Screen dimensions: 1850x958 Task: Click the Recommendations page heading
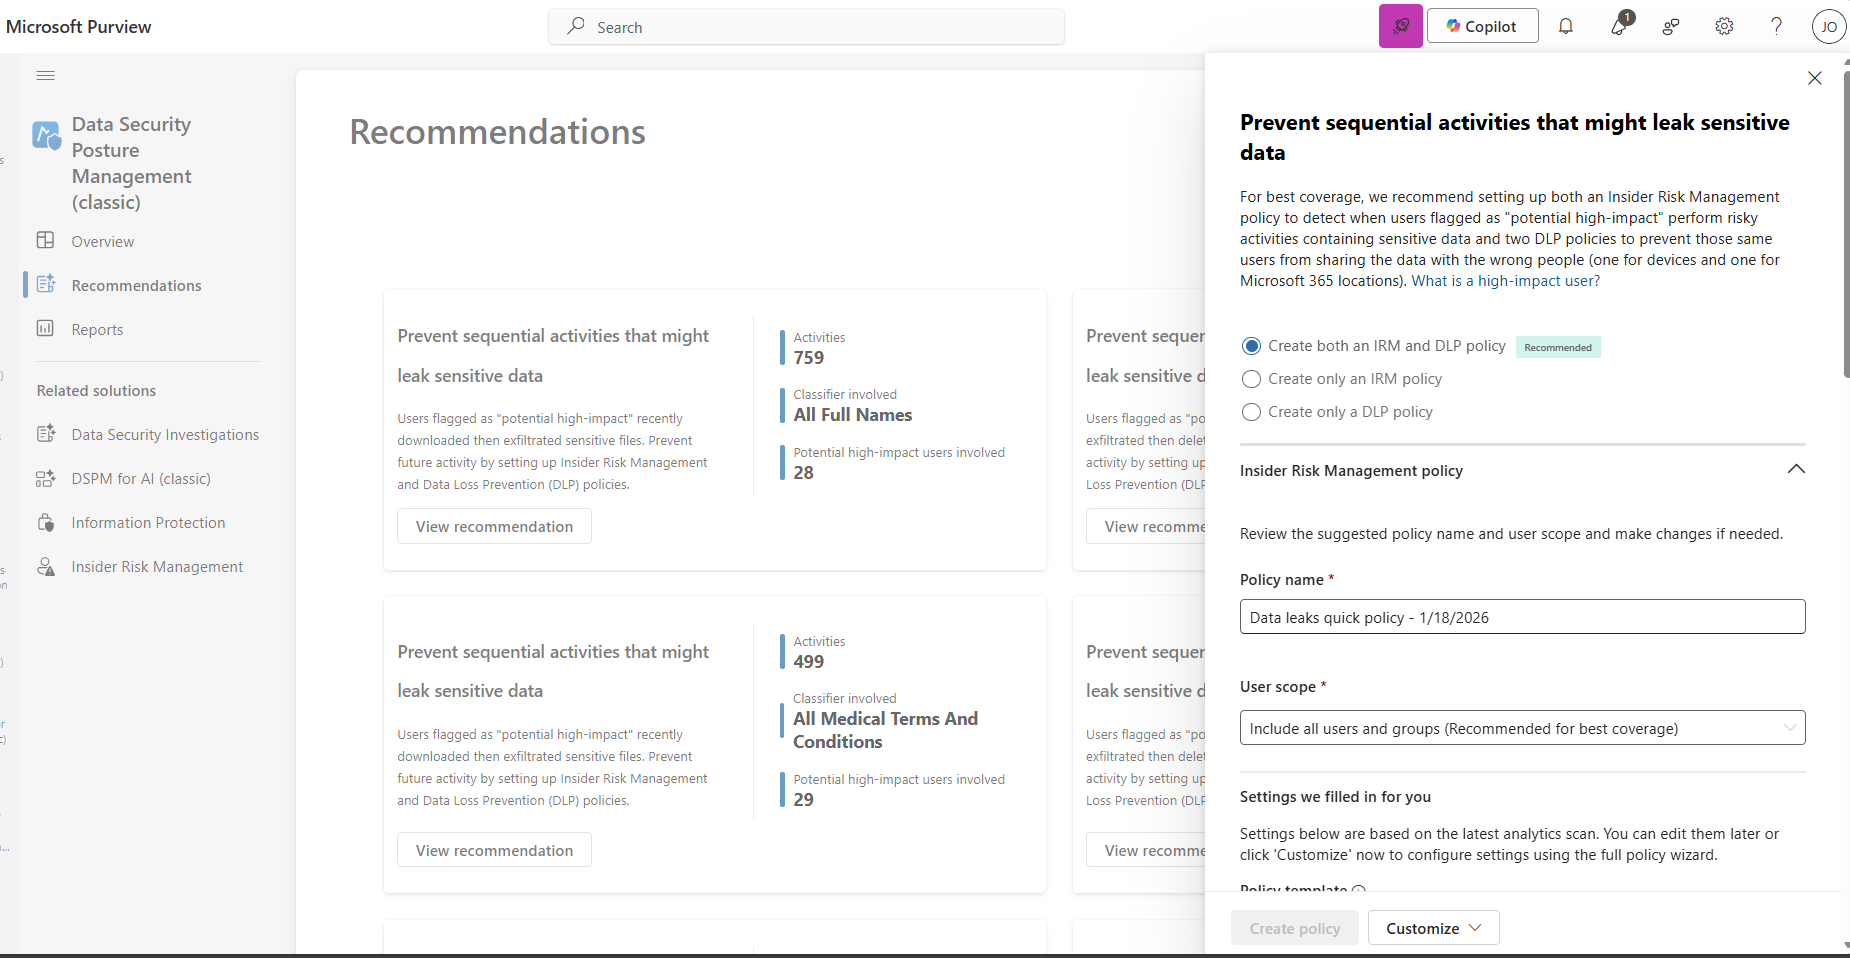(497, 132)
